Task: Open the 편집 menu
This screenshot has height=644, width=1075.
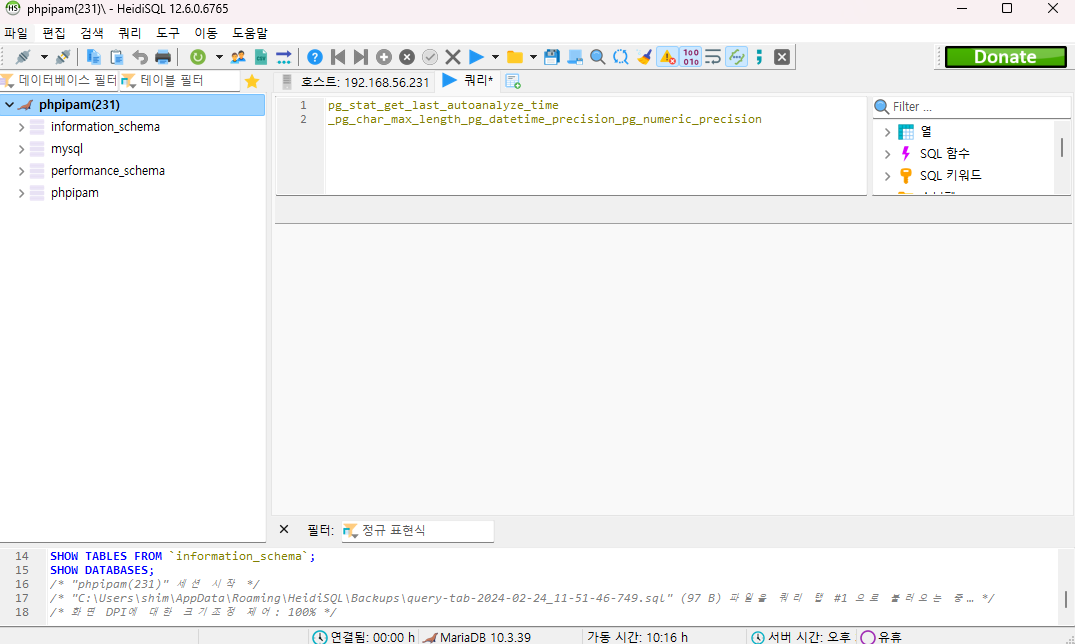Action: (53, 33)
